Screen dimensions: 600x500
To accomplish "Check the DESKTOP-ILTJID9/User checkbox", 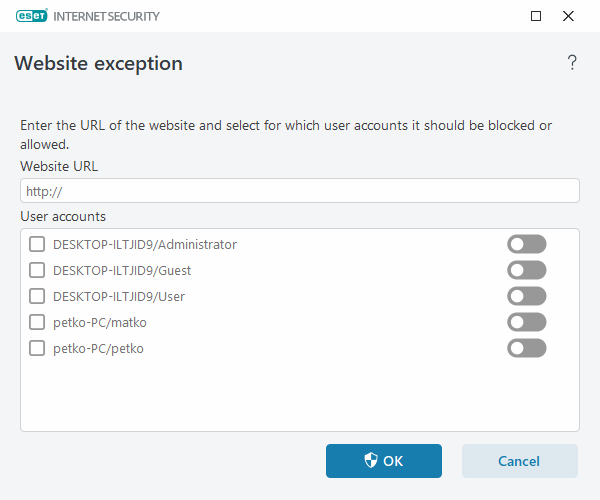I will point(37,296).
